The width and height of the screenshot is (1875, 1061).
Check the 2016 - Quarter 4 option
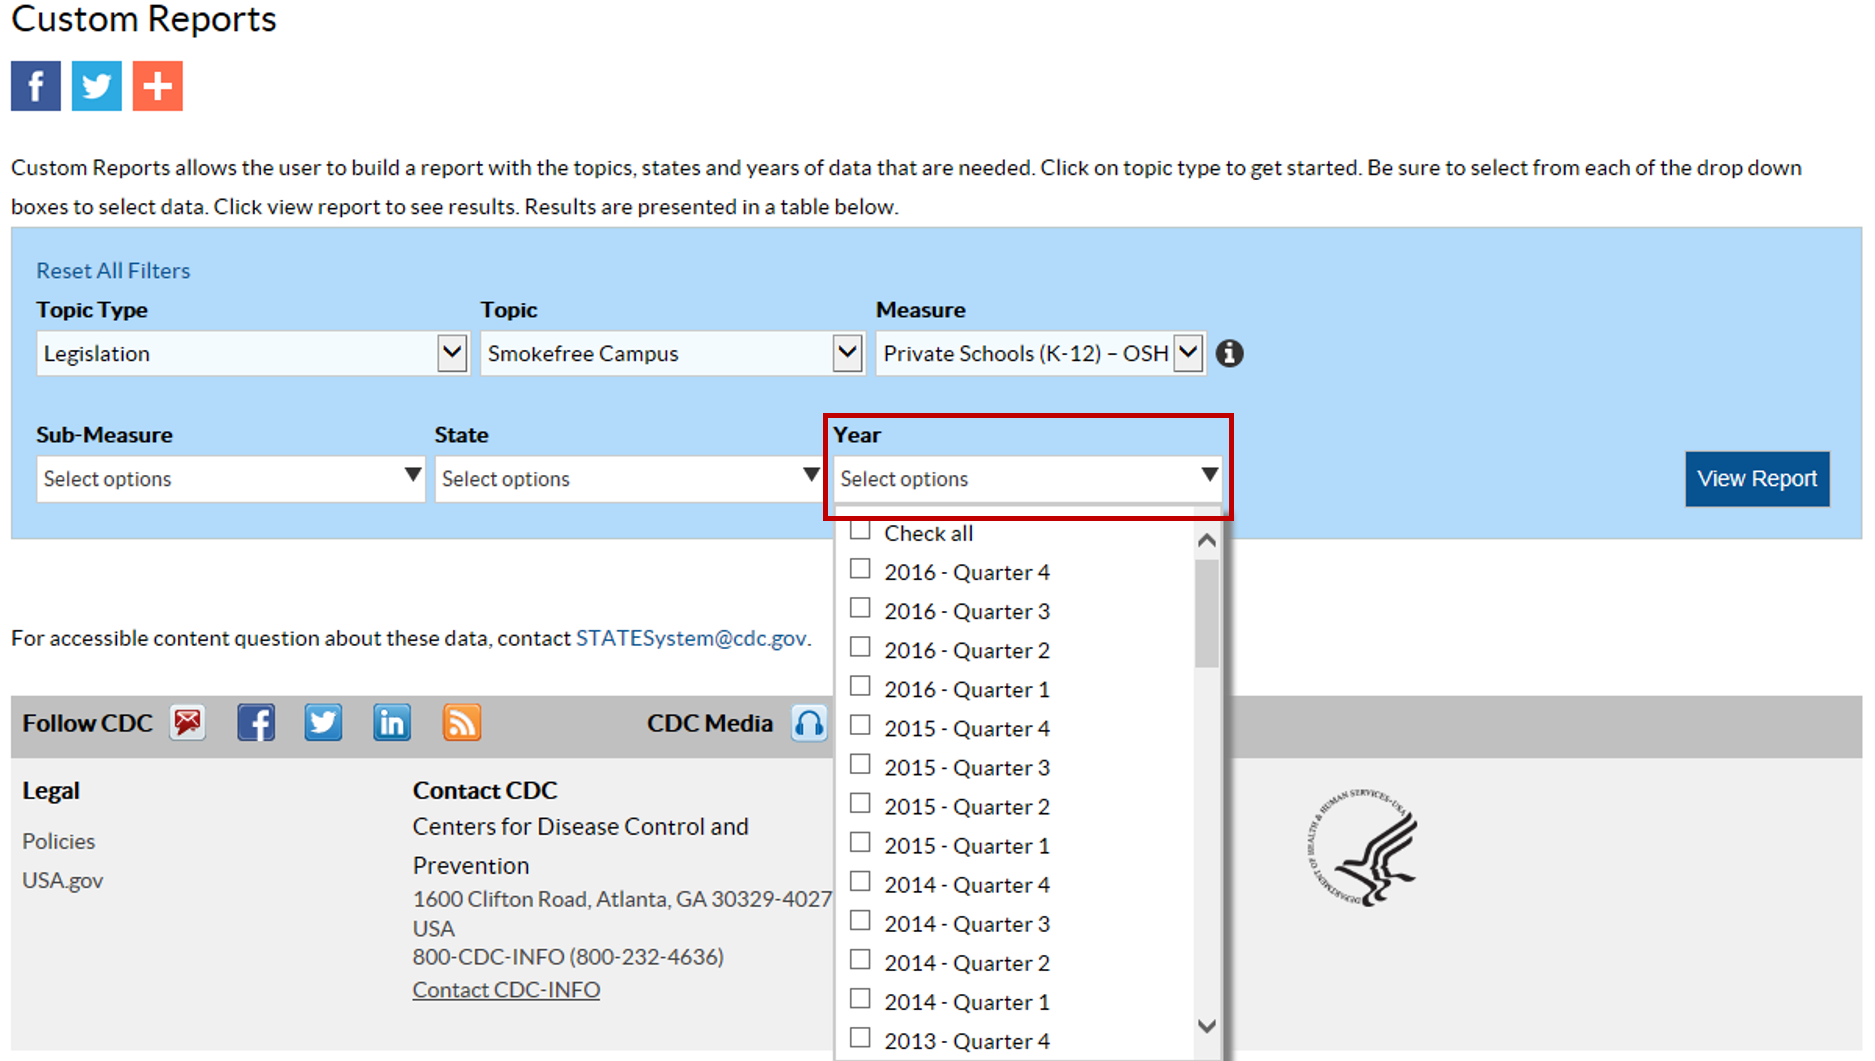[860, 570]
